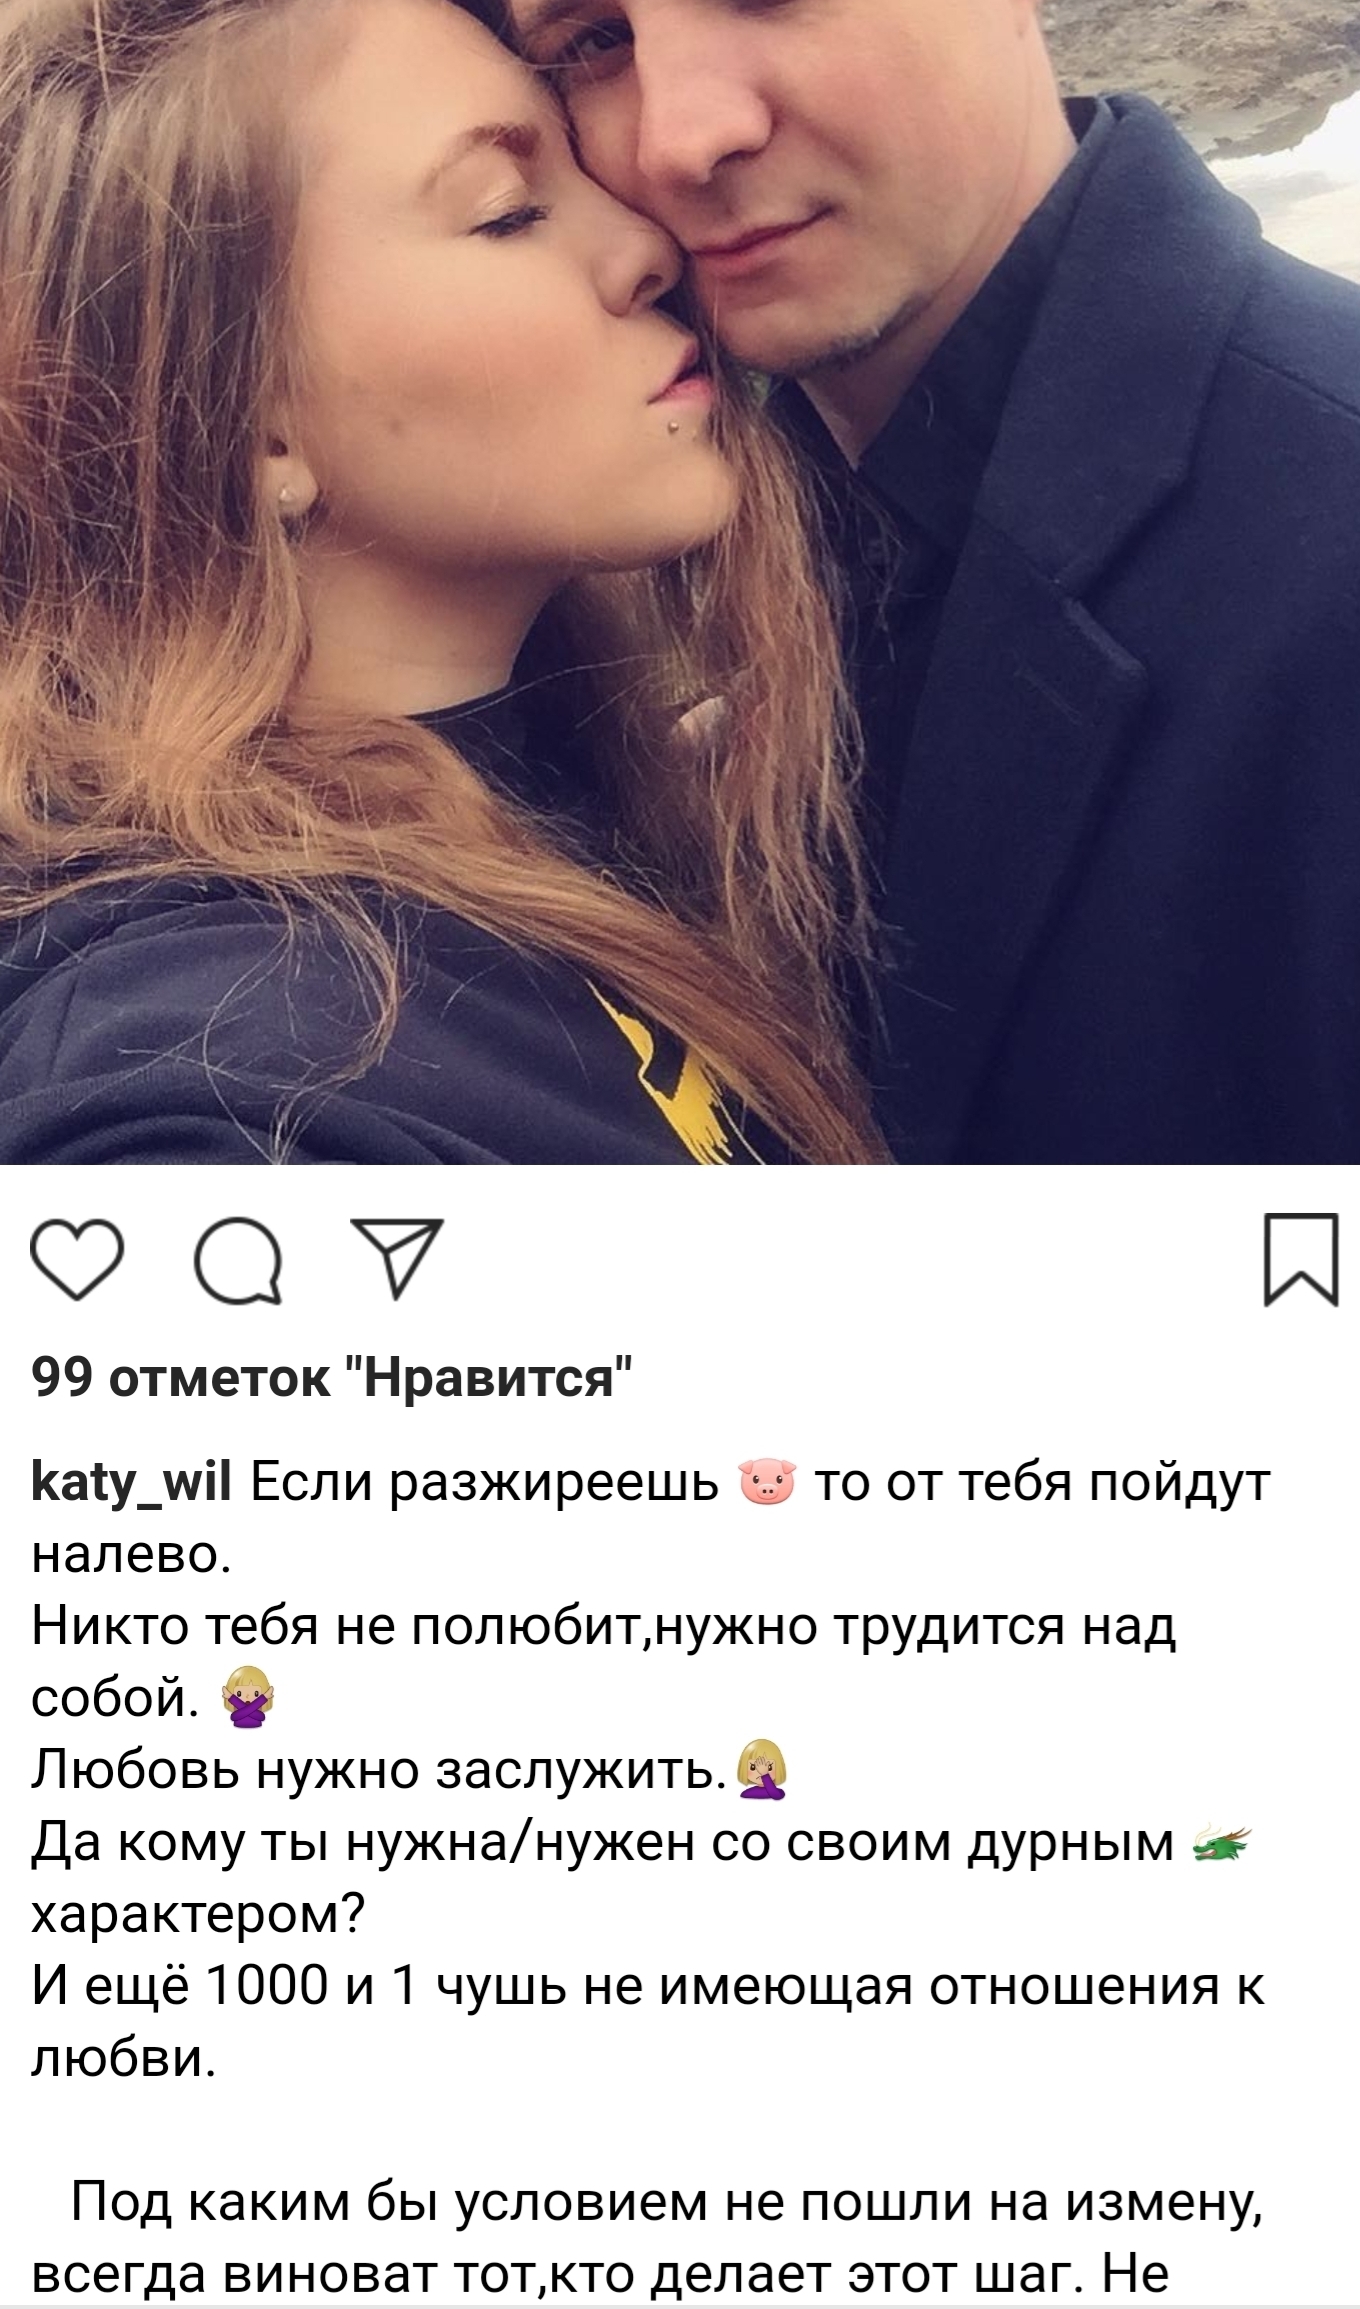This screenshot has width=1360, height=2309.
Task: Tap the heart like icon
Action: tap(78, 1261)
